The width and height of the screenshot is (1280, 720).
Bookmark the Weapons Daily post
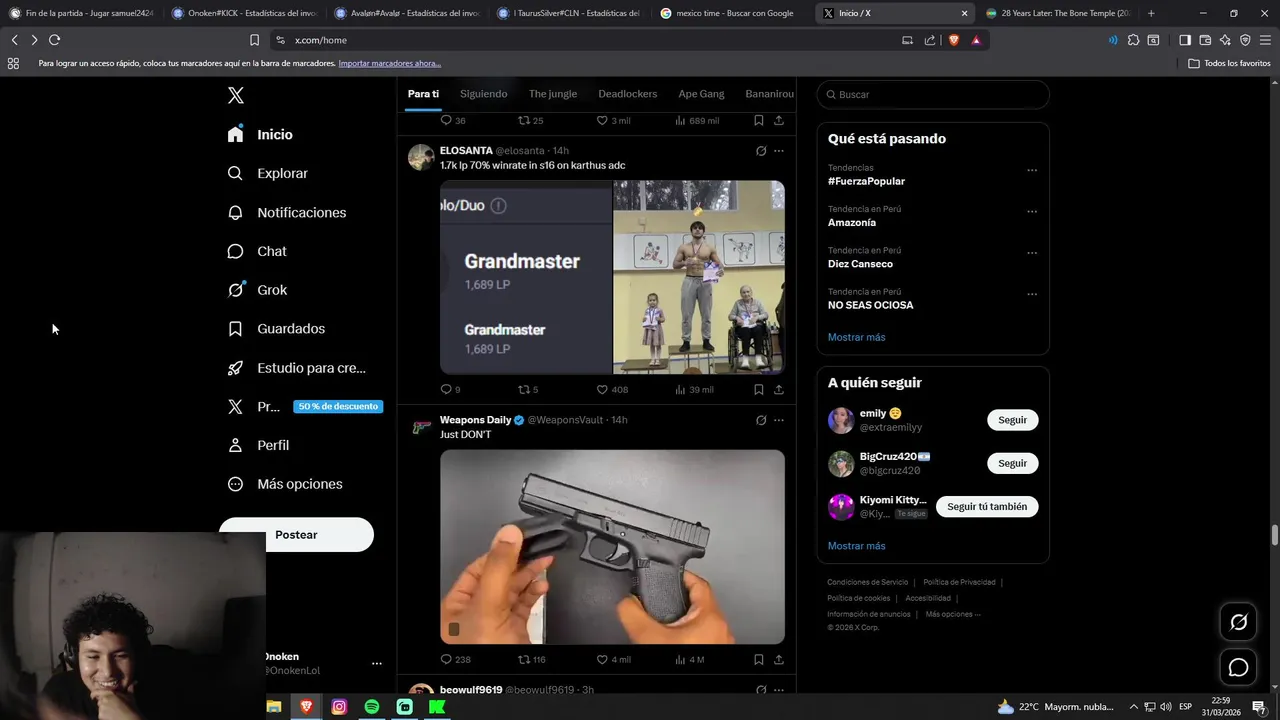(x=759, y=659)
